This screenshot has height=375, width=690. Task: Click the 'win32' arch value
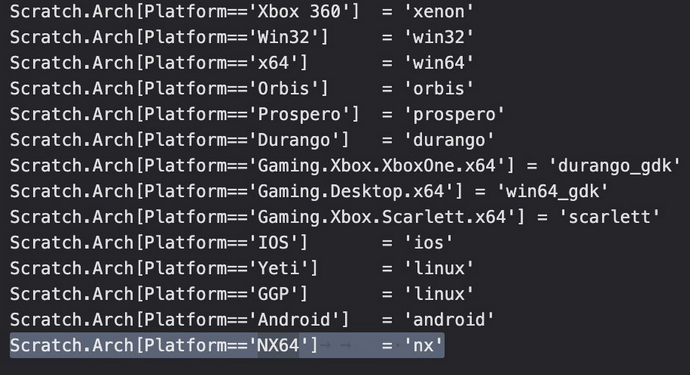tap(439, 37)
